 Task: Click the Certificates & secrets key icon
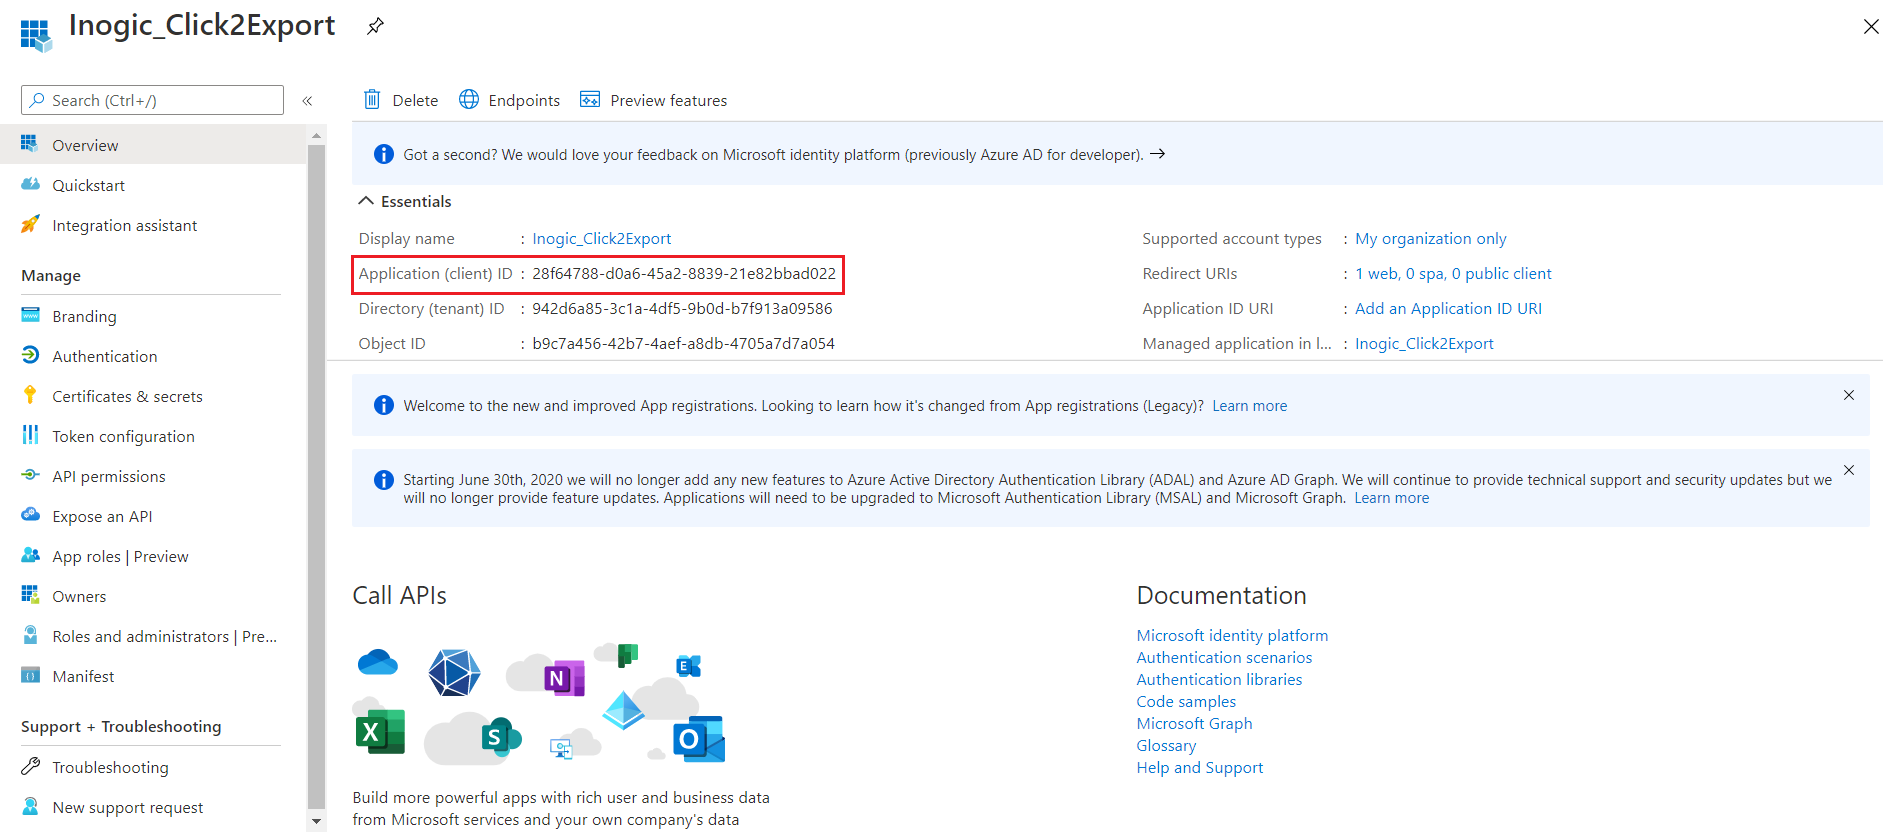pos(30,396)
